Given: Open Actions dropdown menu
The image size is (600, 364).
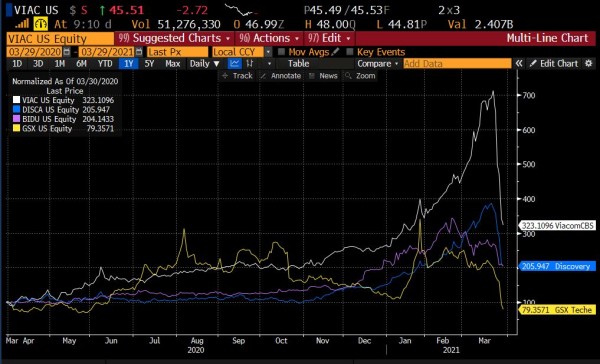Looking at the screenshot, I should tap(269, 38).
